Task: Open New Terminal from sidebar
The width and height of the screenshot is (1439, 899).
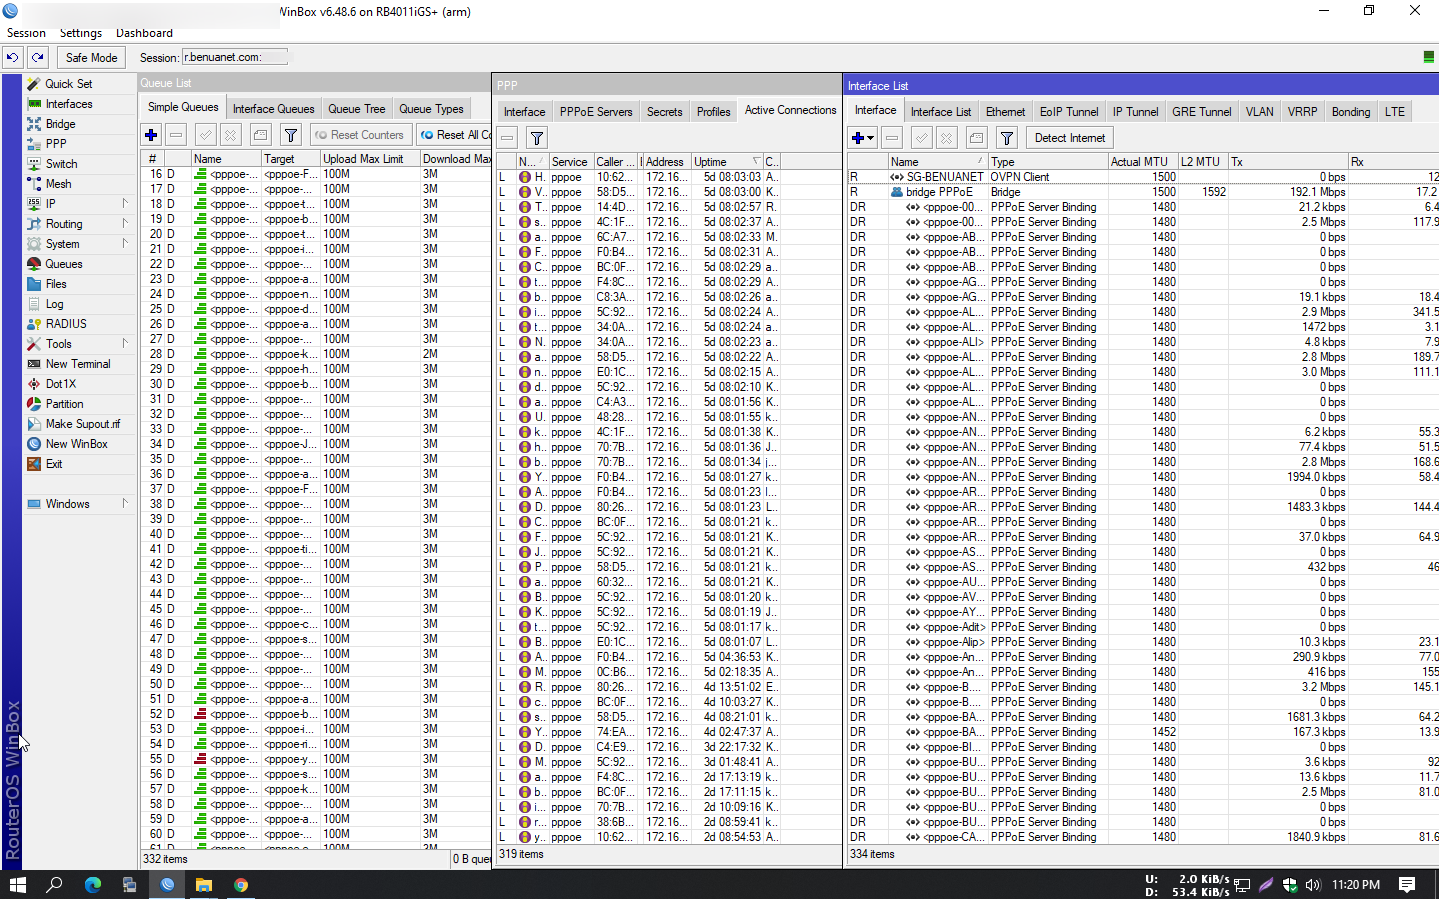Action: tap(78, 364)
